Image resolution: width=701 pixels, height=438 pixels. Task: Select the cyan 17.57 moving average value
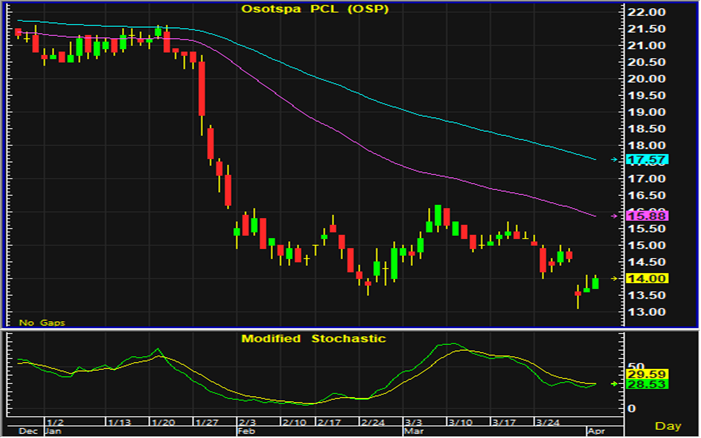pos(647,160)
